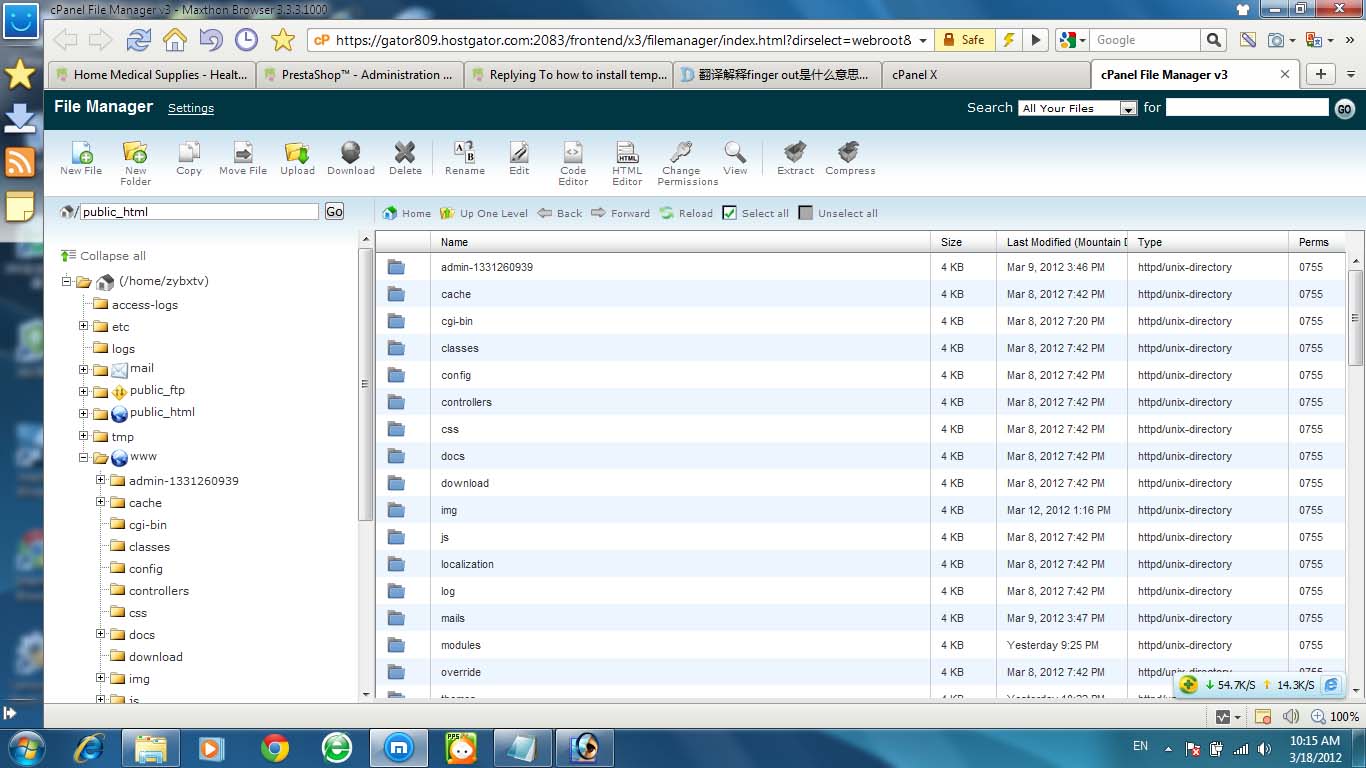This screenshot has width=1366, height=768.
Task: Select the admin-1331260939 folder row
Action: pyautogui.click(x=860, y=267)
